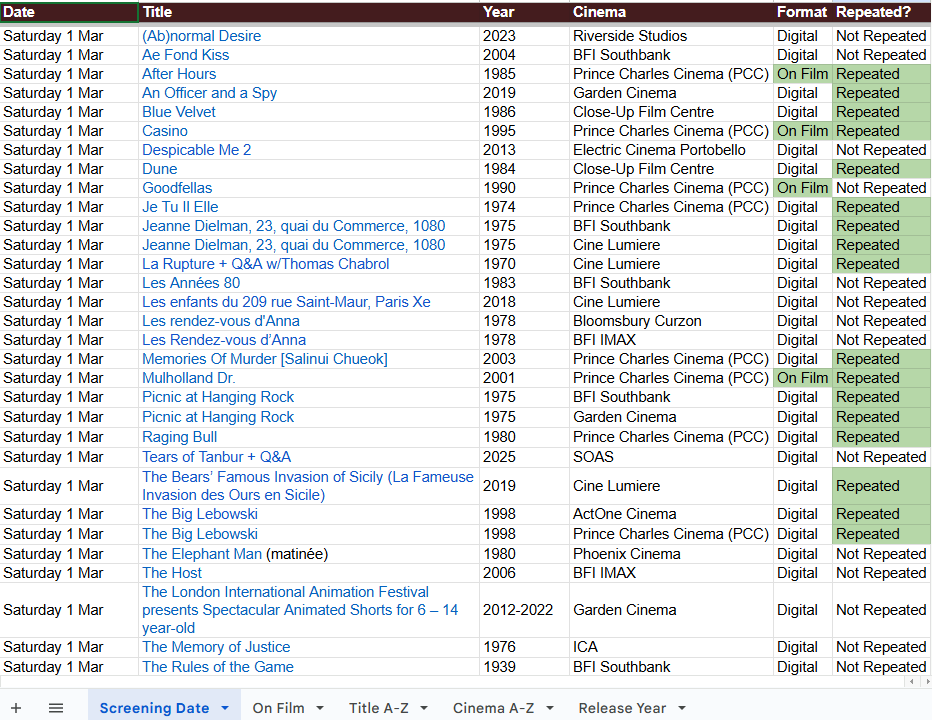Open the An Officer and a Spy link
The width and height of the screenshot is (932, 720).
pyautogui.click(x=209, y=93)
